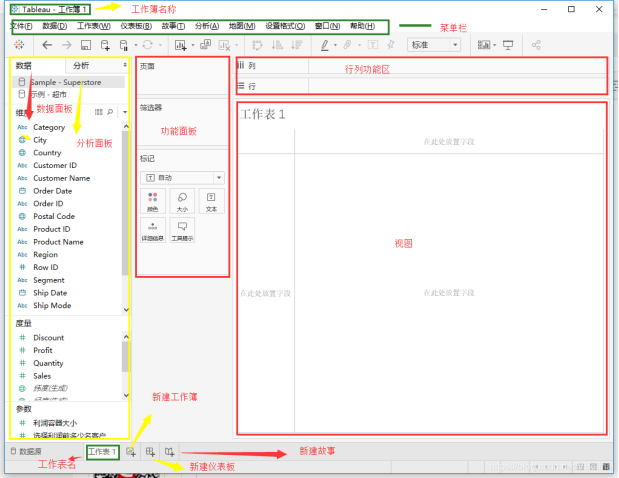Click the measures list scrollbar
Image resolution: width=619 pixels, height=478 pixels.
[126, 357]
